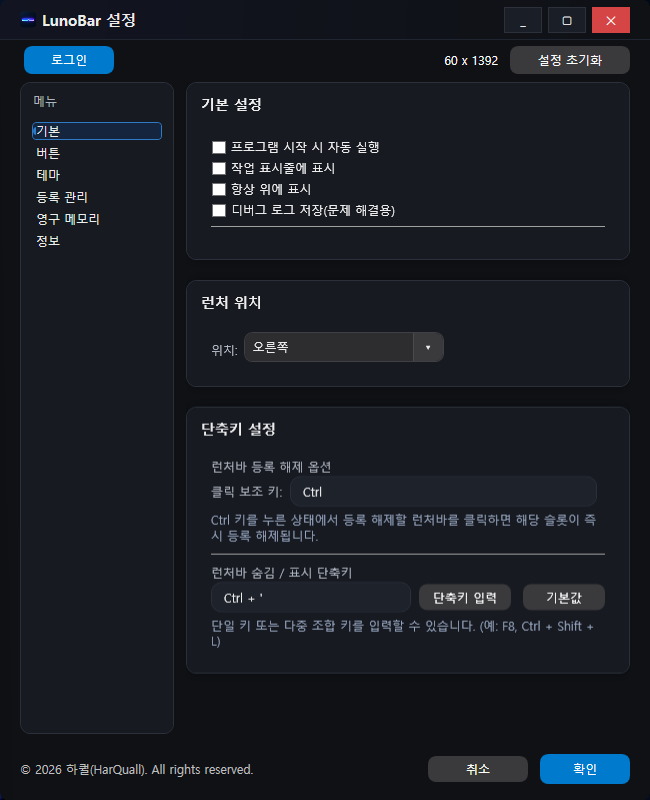Enable 디버그 로그 저장 for troubleshooting
This screenshot has width=650, height=800.
[217, 210]
